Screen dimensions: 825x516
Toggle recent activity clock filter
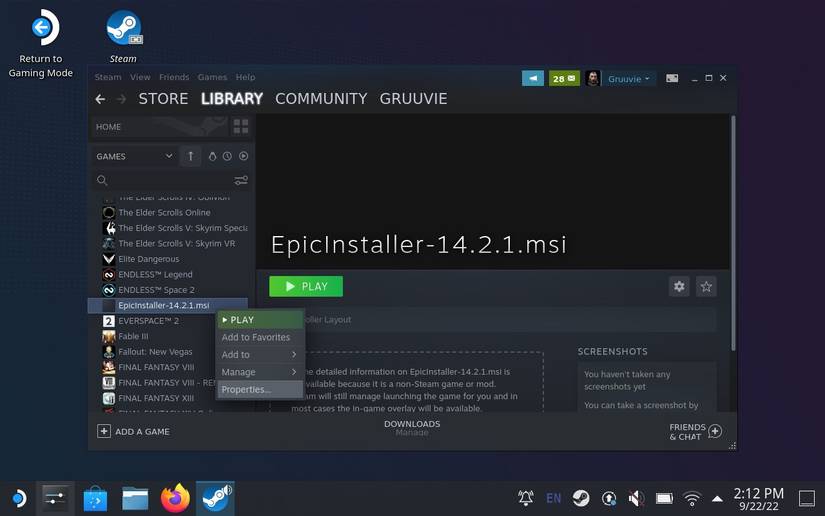pos(227,156)
